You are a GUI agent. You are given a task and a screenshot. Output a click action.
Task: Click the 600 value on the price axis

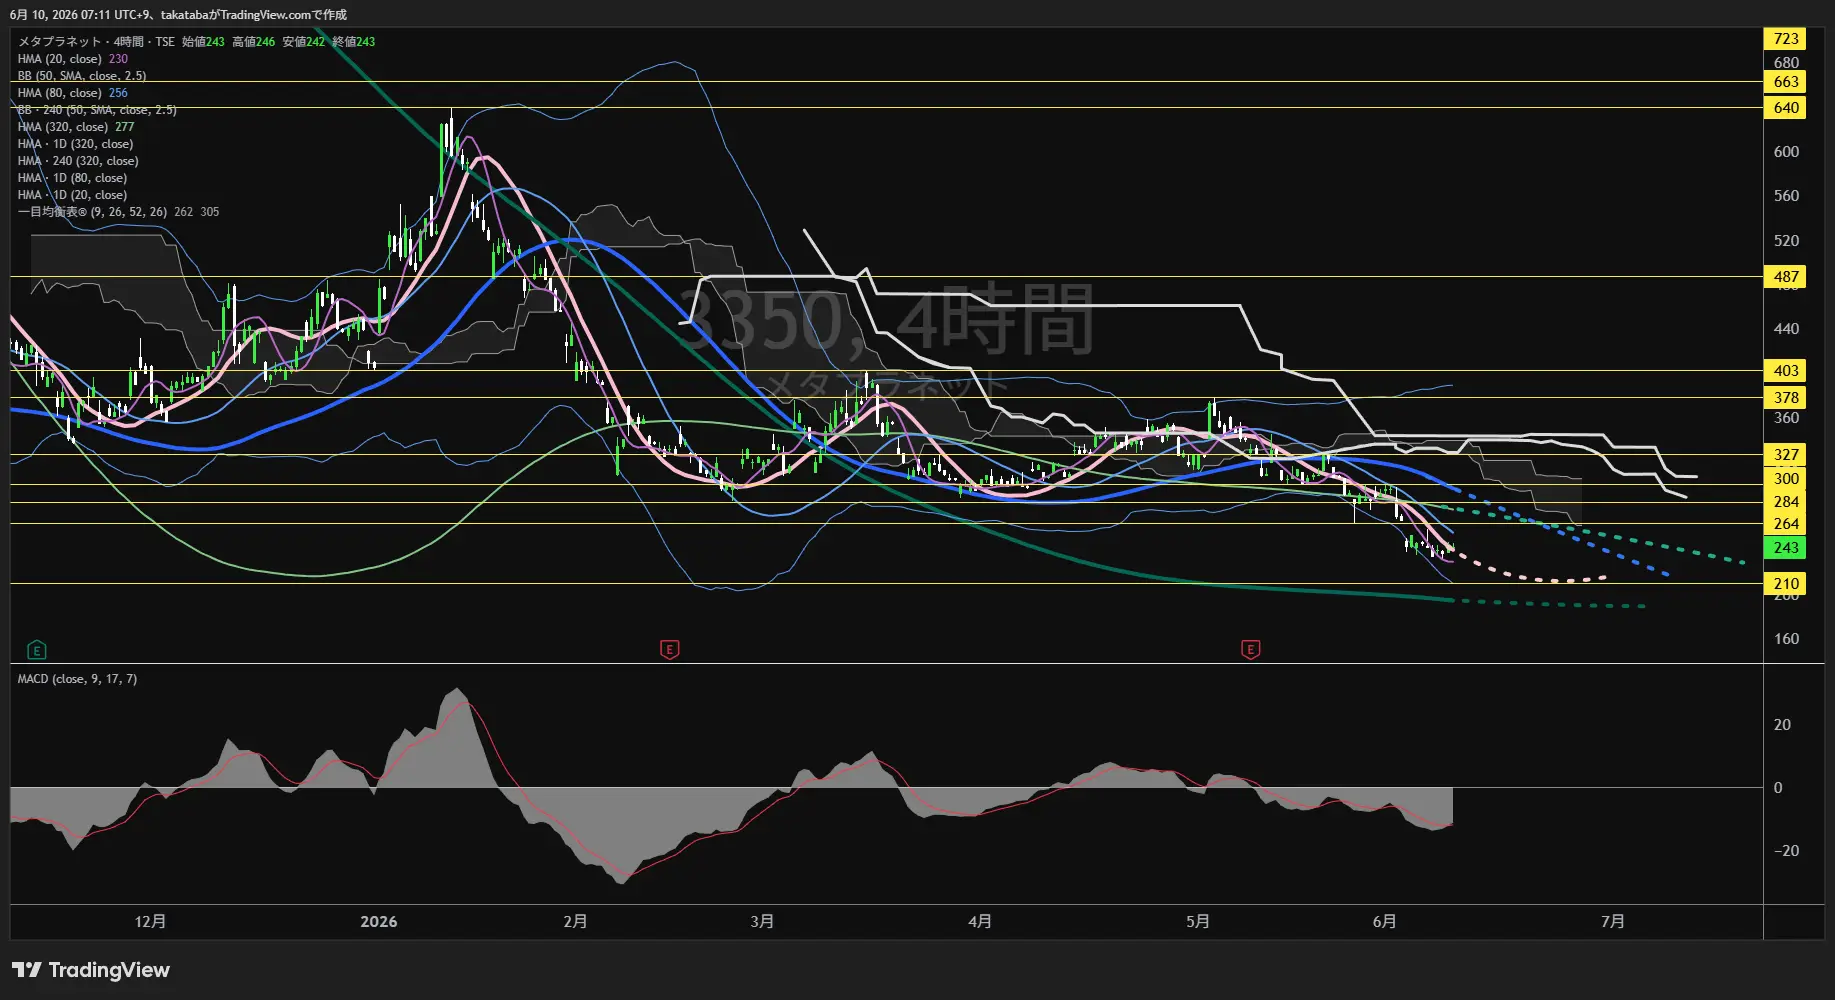[1786, 152]
